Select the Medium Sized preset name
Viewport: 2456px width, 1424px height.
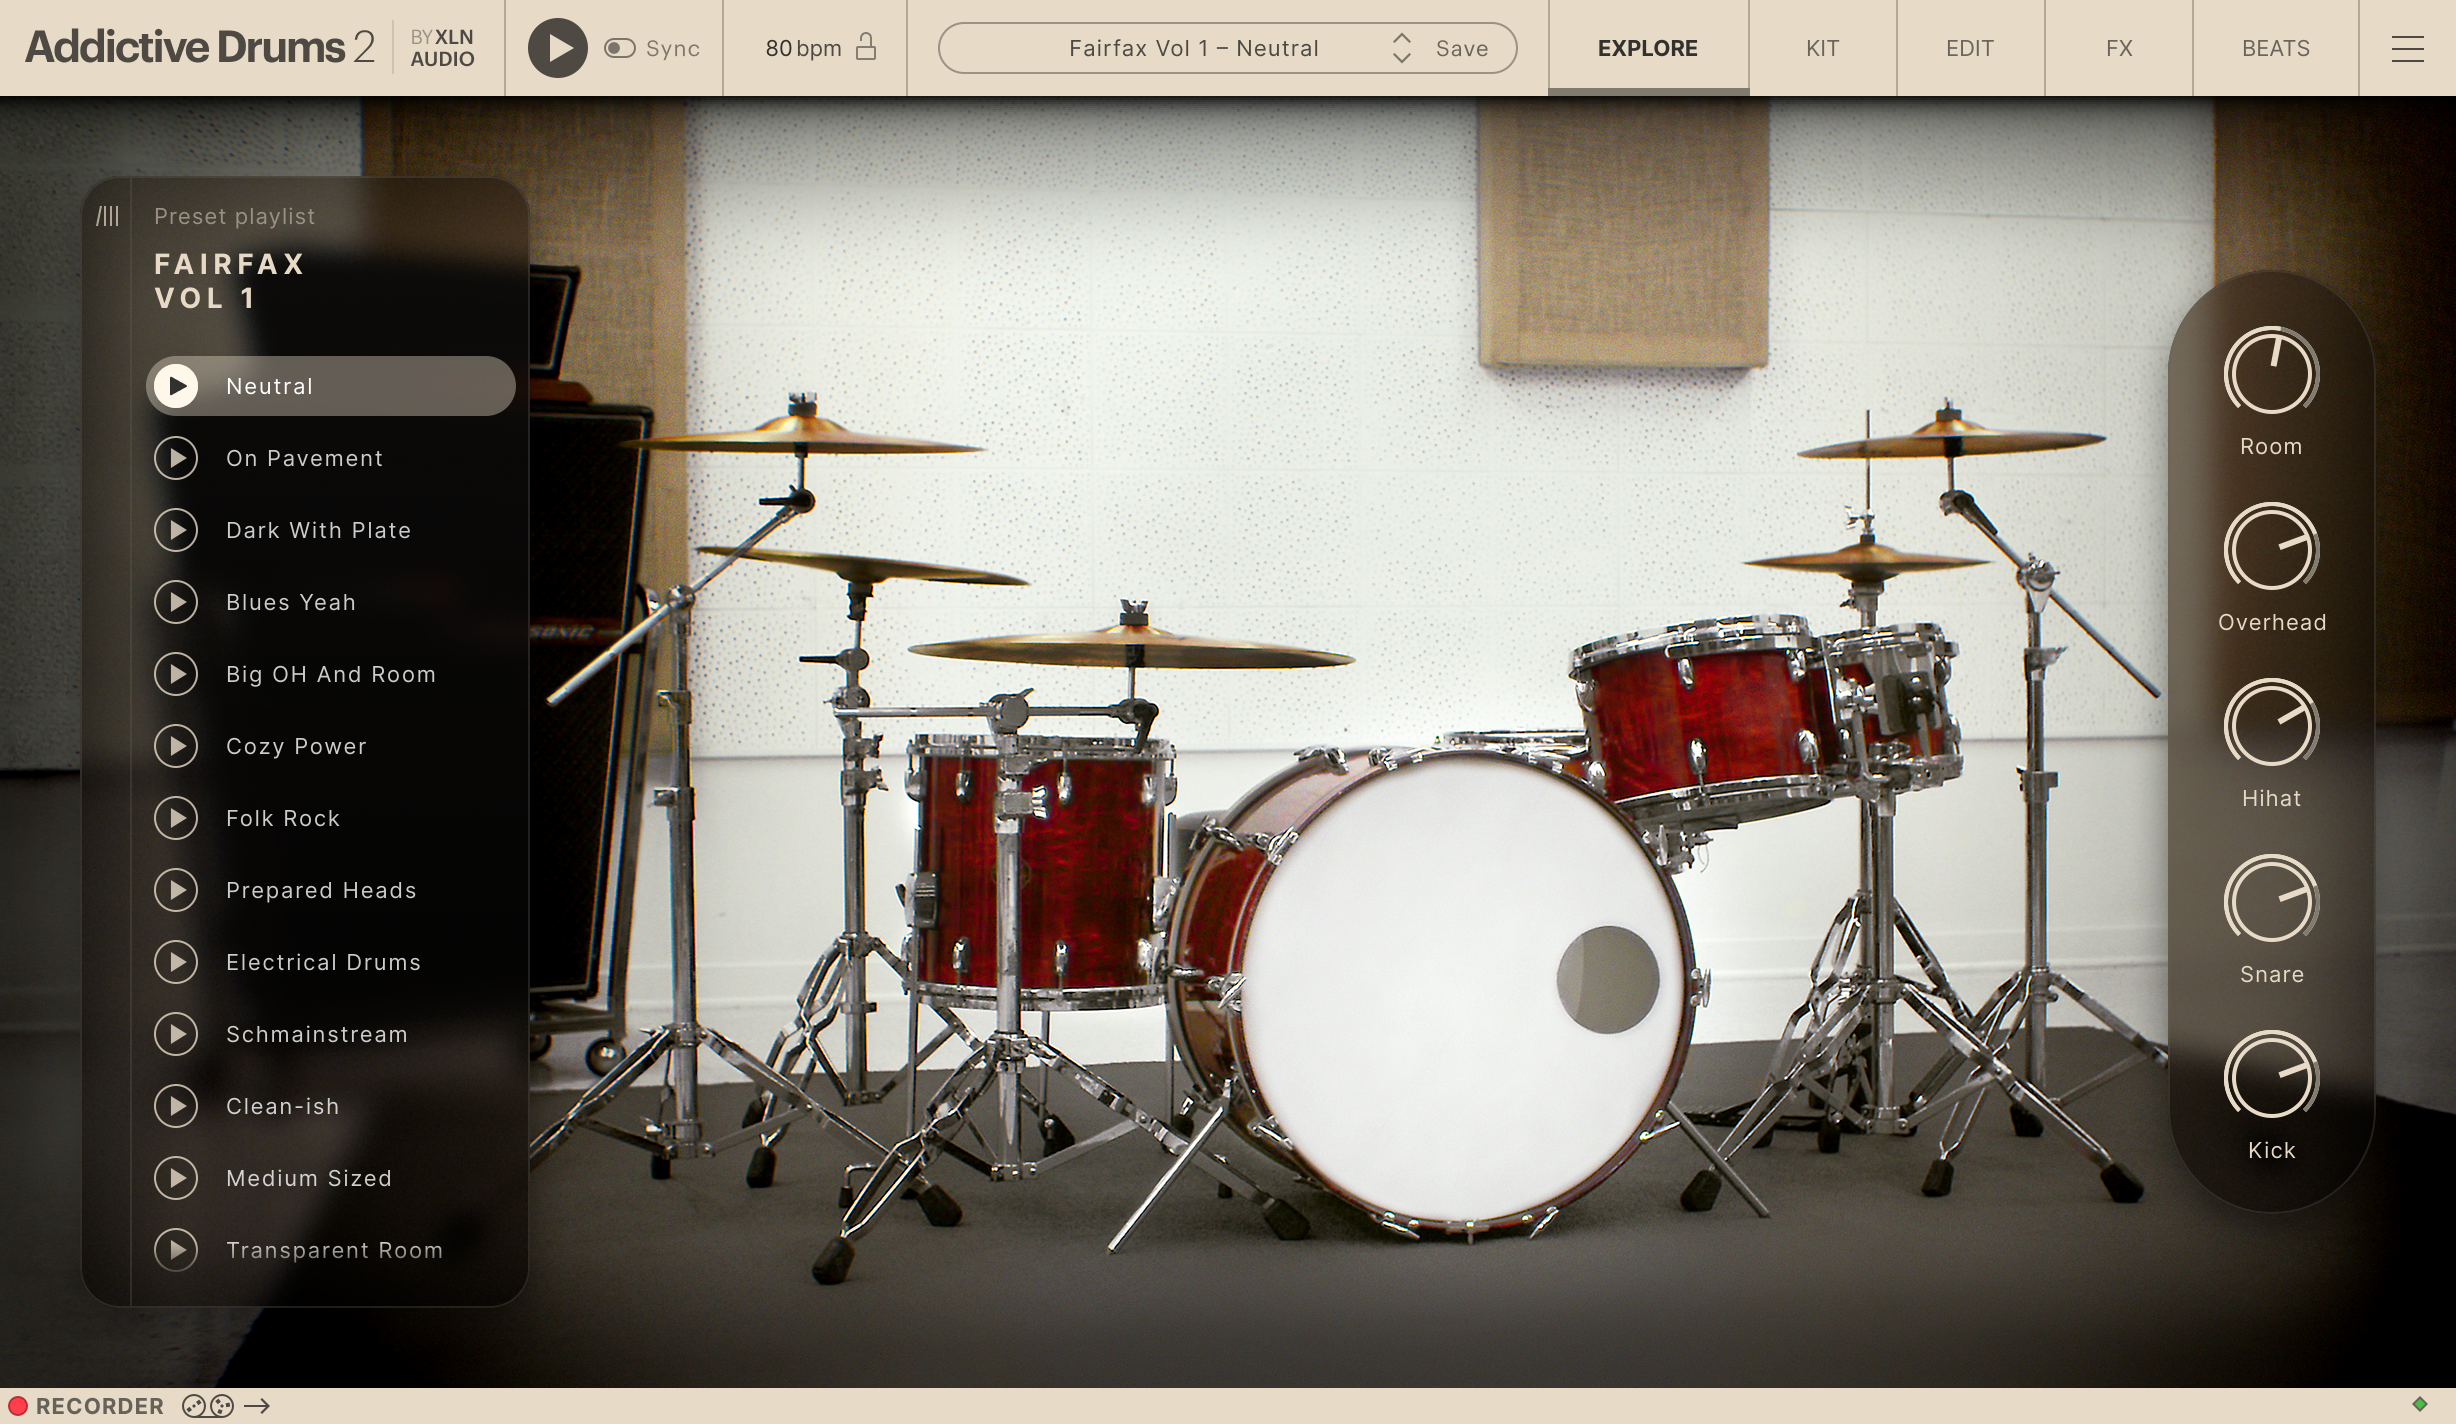pyautogui.click(x=309, y=1178)
